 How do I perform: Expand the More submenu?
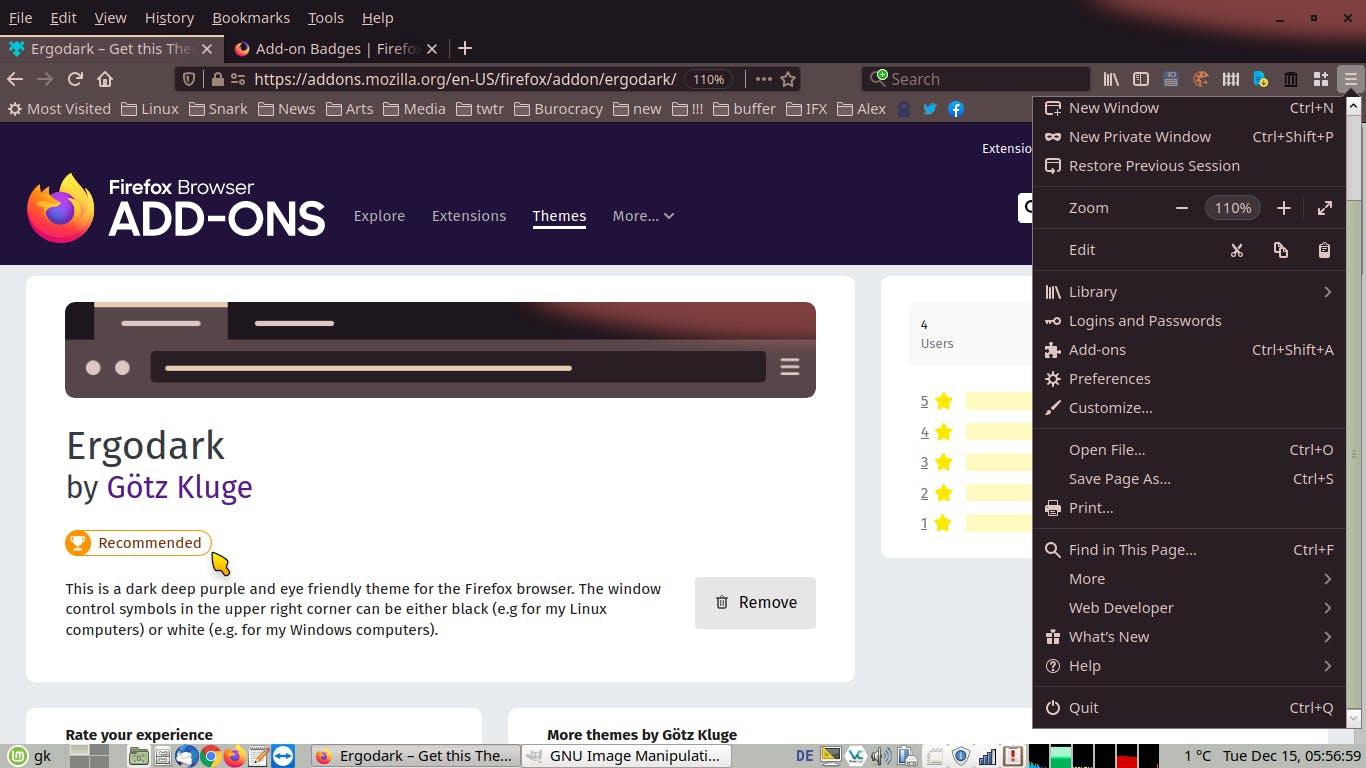pos(1189,579)
